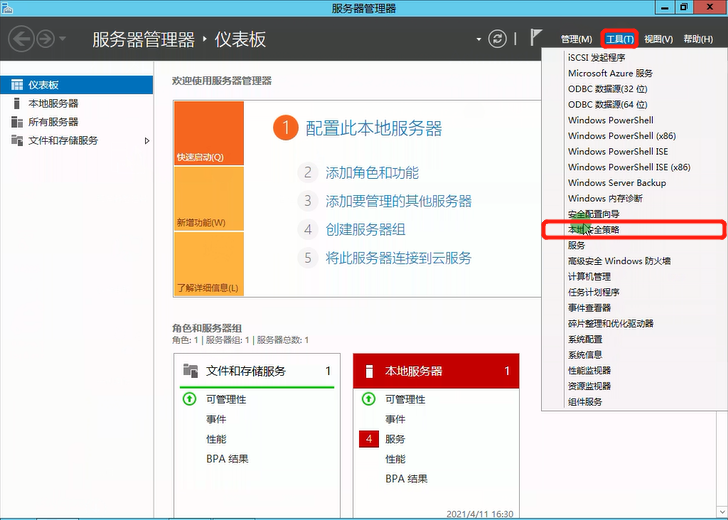728x520 pixels.
Task: Open the 文件和存储服务 tile header
Action: click(257, 371)
